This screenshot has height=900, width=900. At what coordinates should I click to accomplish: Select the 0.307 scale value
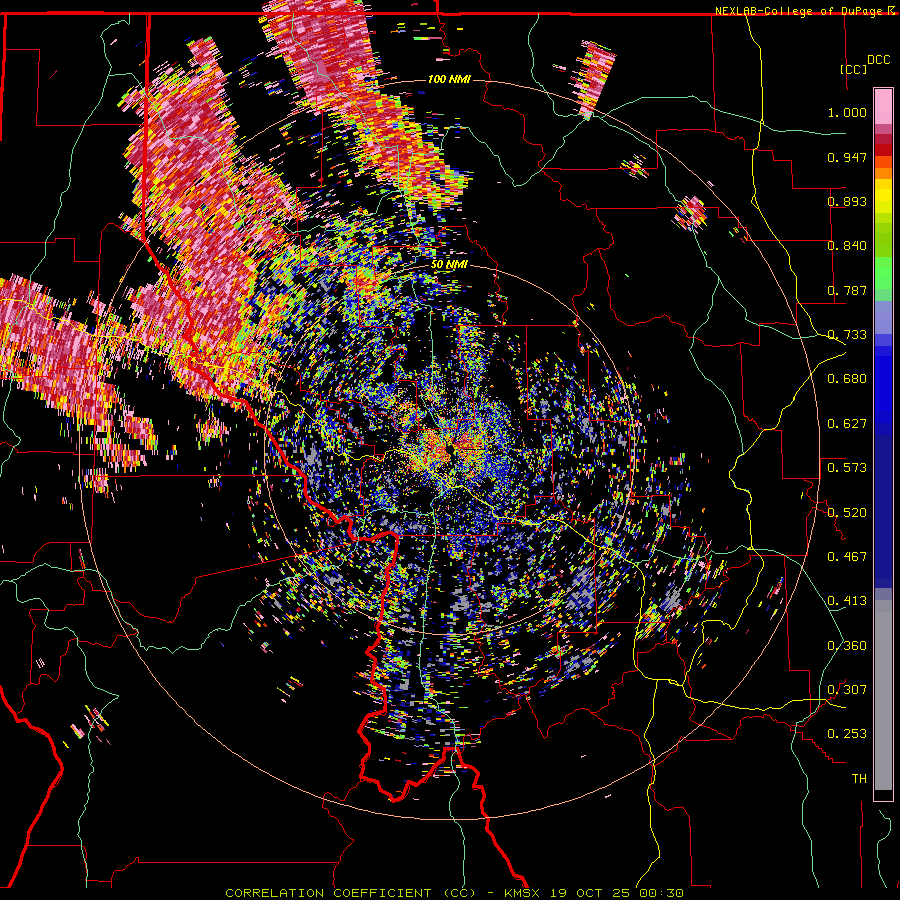847,690
